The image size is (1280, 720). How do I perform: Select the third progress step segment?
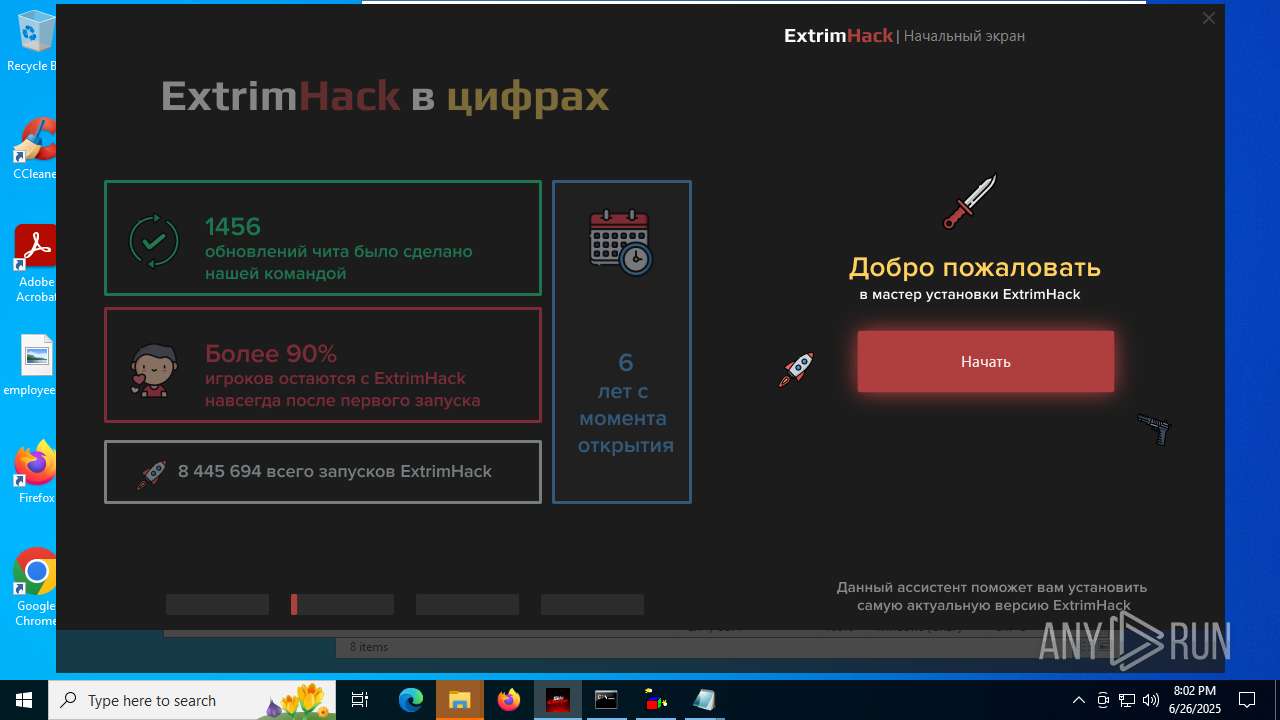467,604
